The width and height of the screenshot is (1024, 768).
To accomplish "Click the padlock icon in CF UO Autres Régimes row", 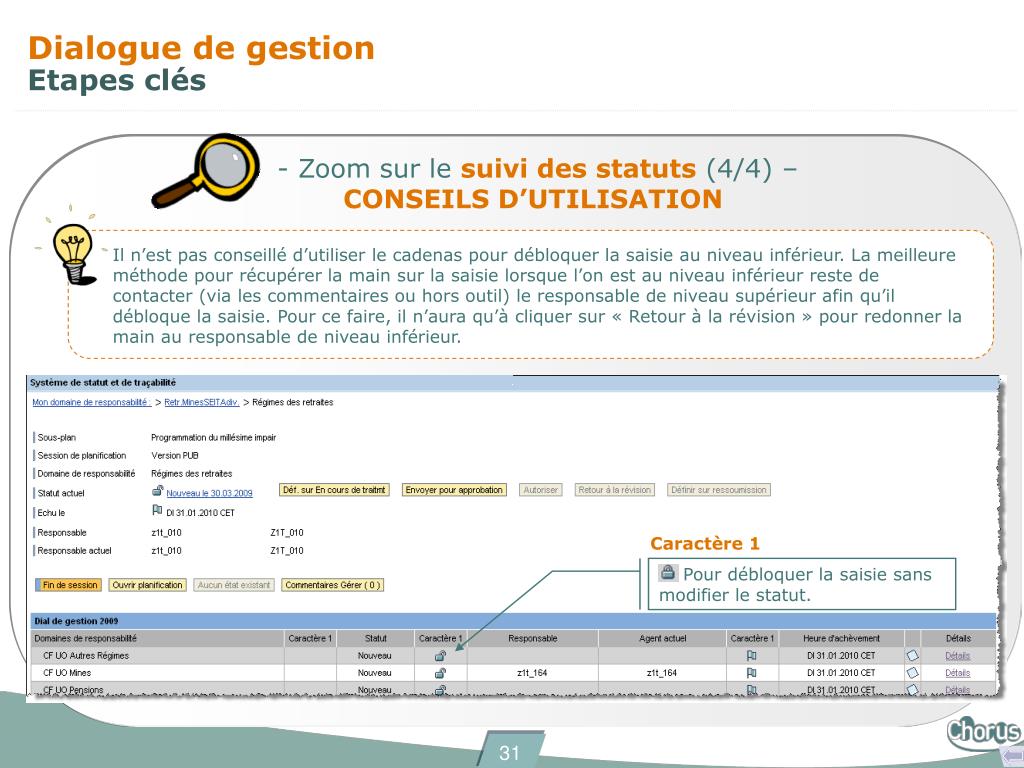I will pyautogui.click(x=440, y=656).
